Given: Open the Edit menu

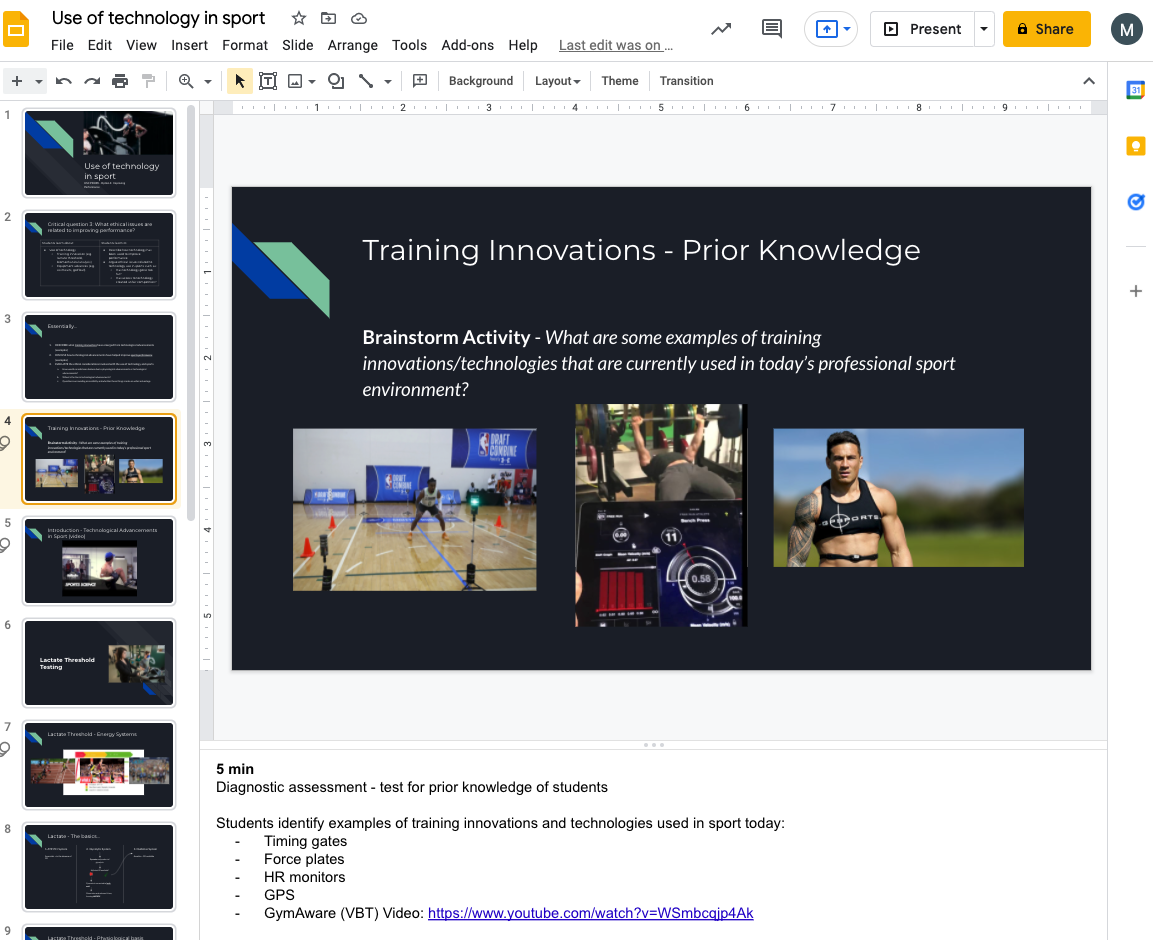Looking at the screenshot, I should (99, 45).
